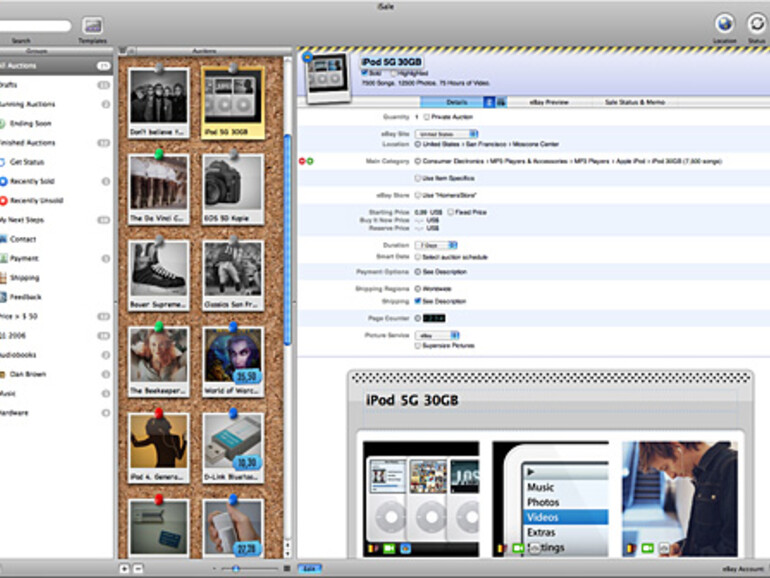
Task: Open the Location chooser button
Action: tap(418, 144)
